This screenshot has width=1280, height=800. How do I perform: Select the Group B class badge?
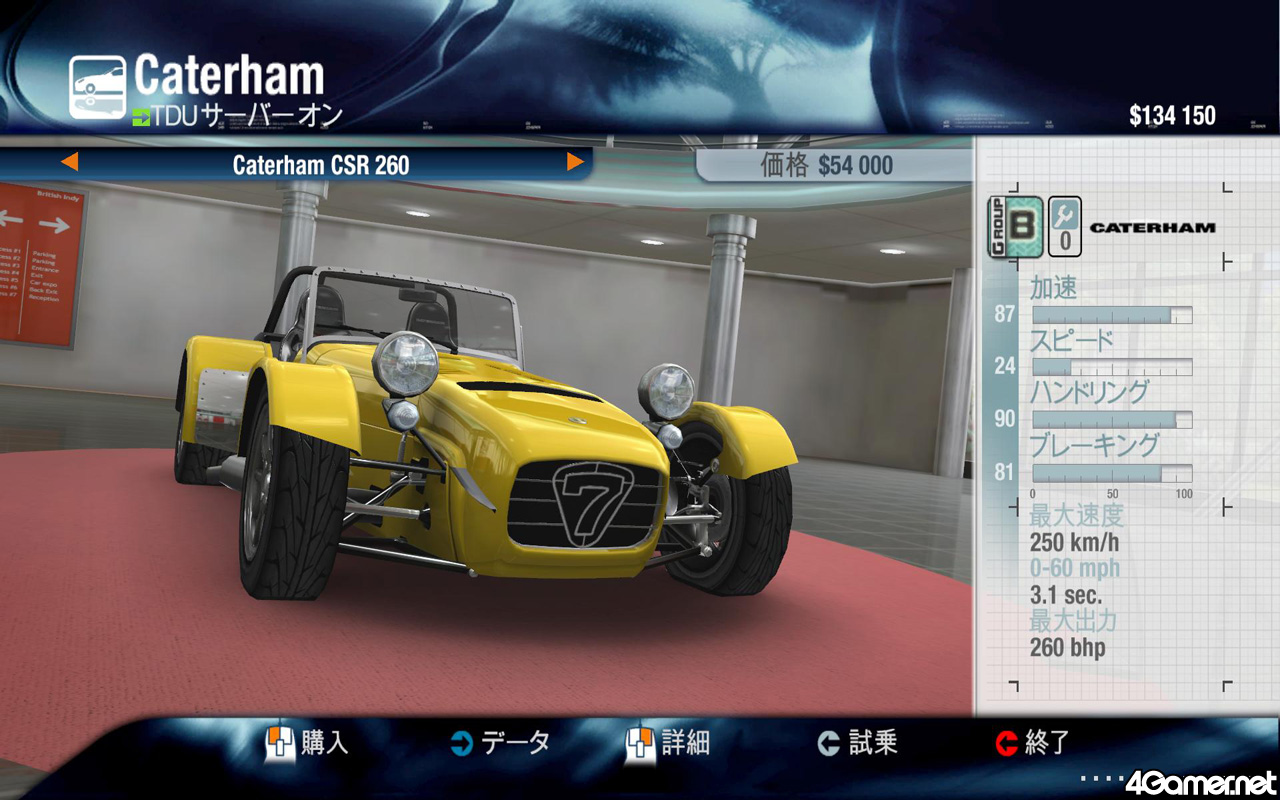pos(1015,227)
